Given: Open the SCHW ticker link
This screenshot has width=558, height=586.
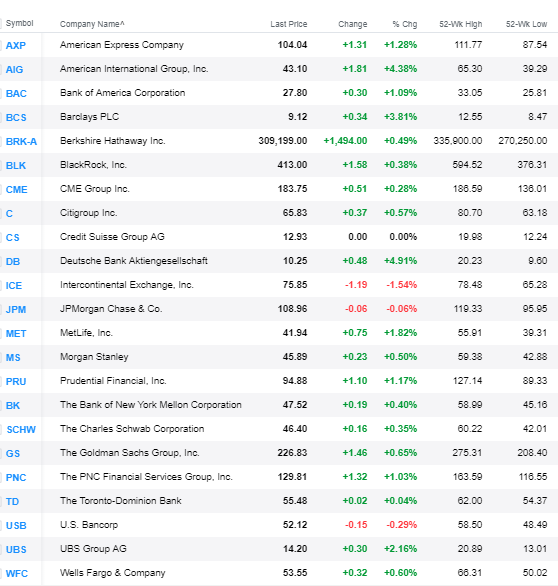Looking at the screenshot, I should (21, 429).
